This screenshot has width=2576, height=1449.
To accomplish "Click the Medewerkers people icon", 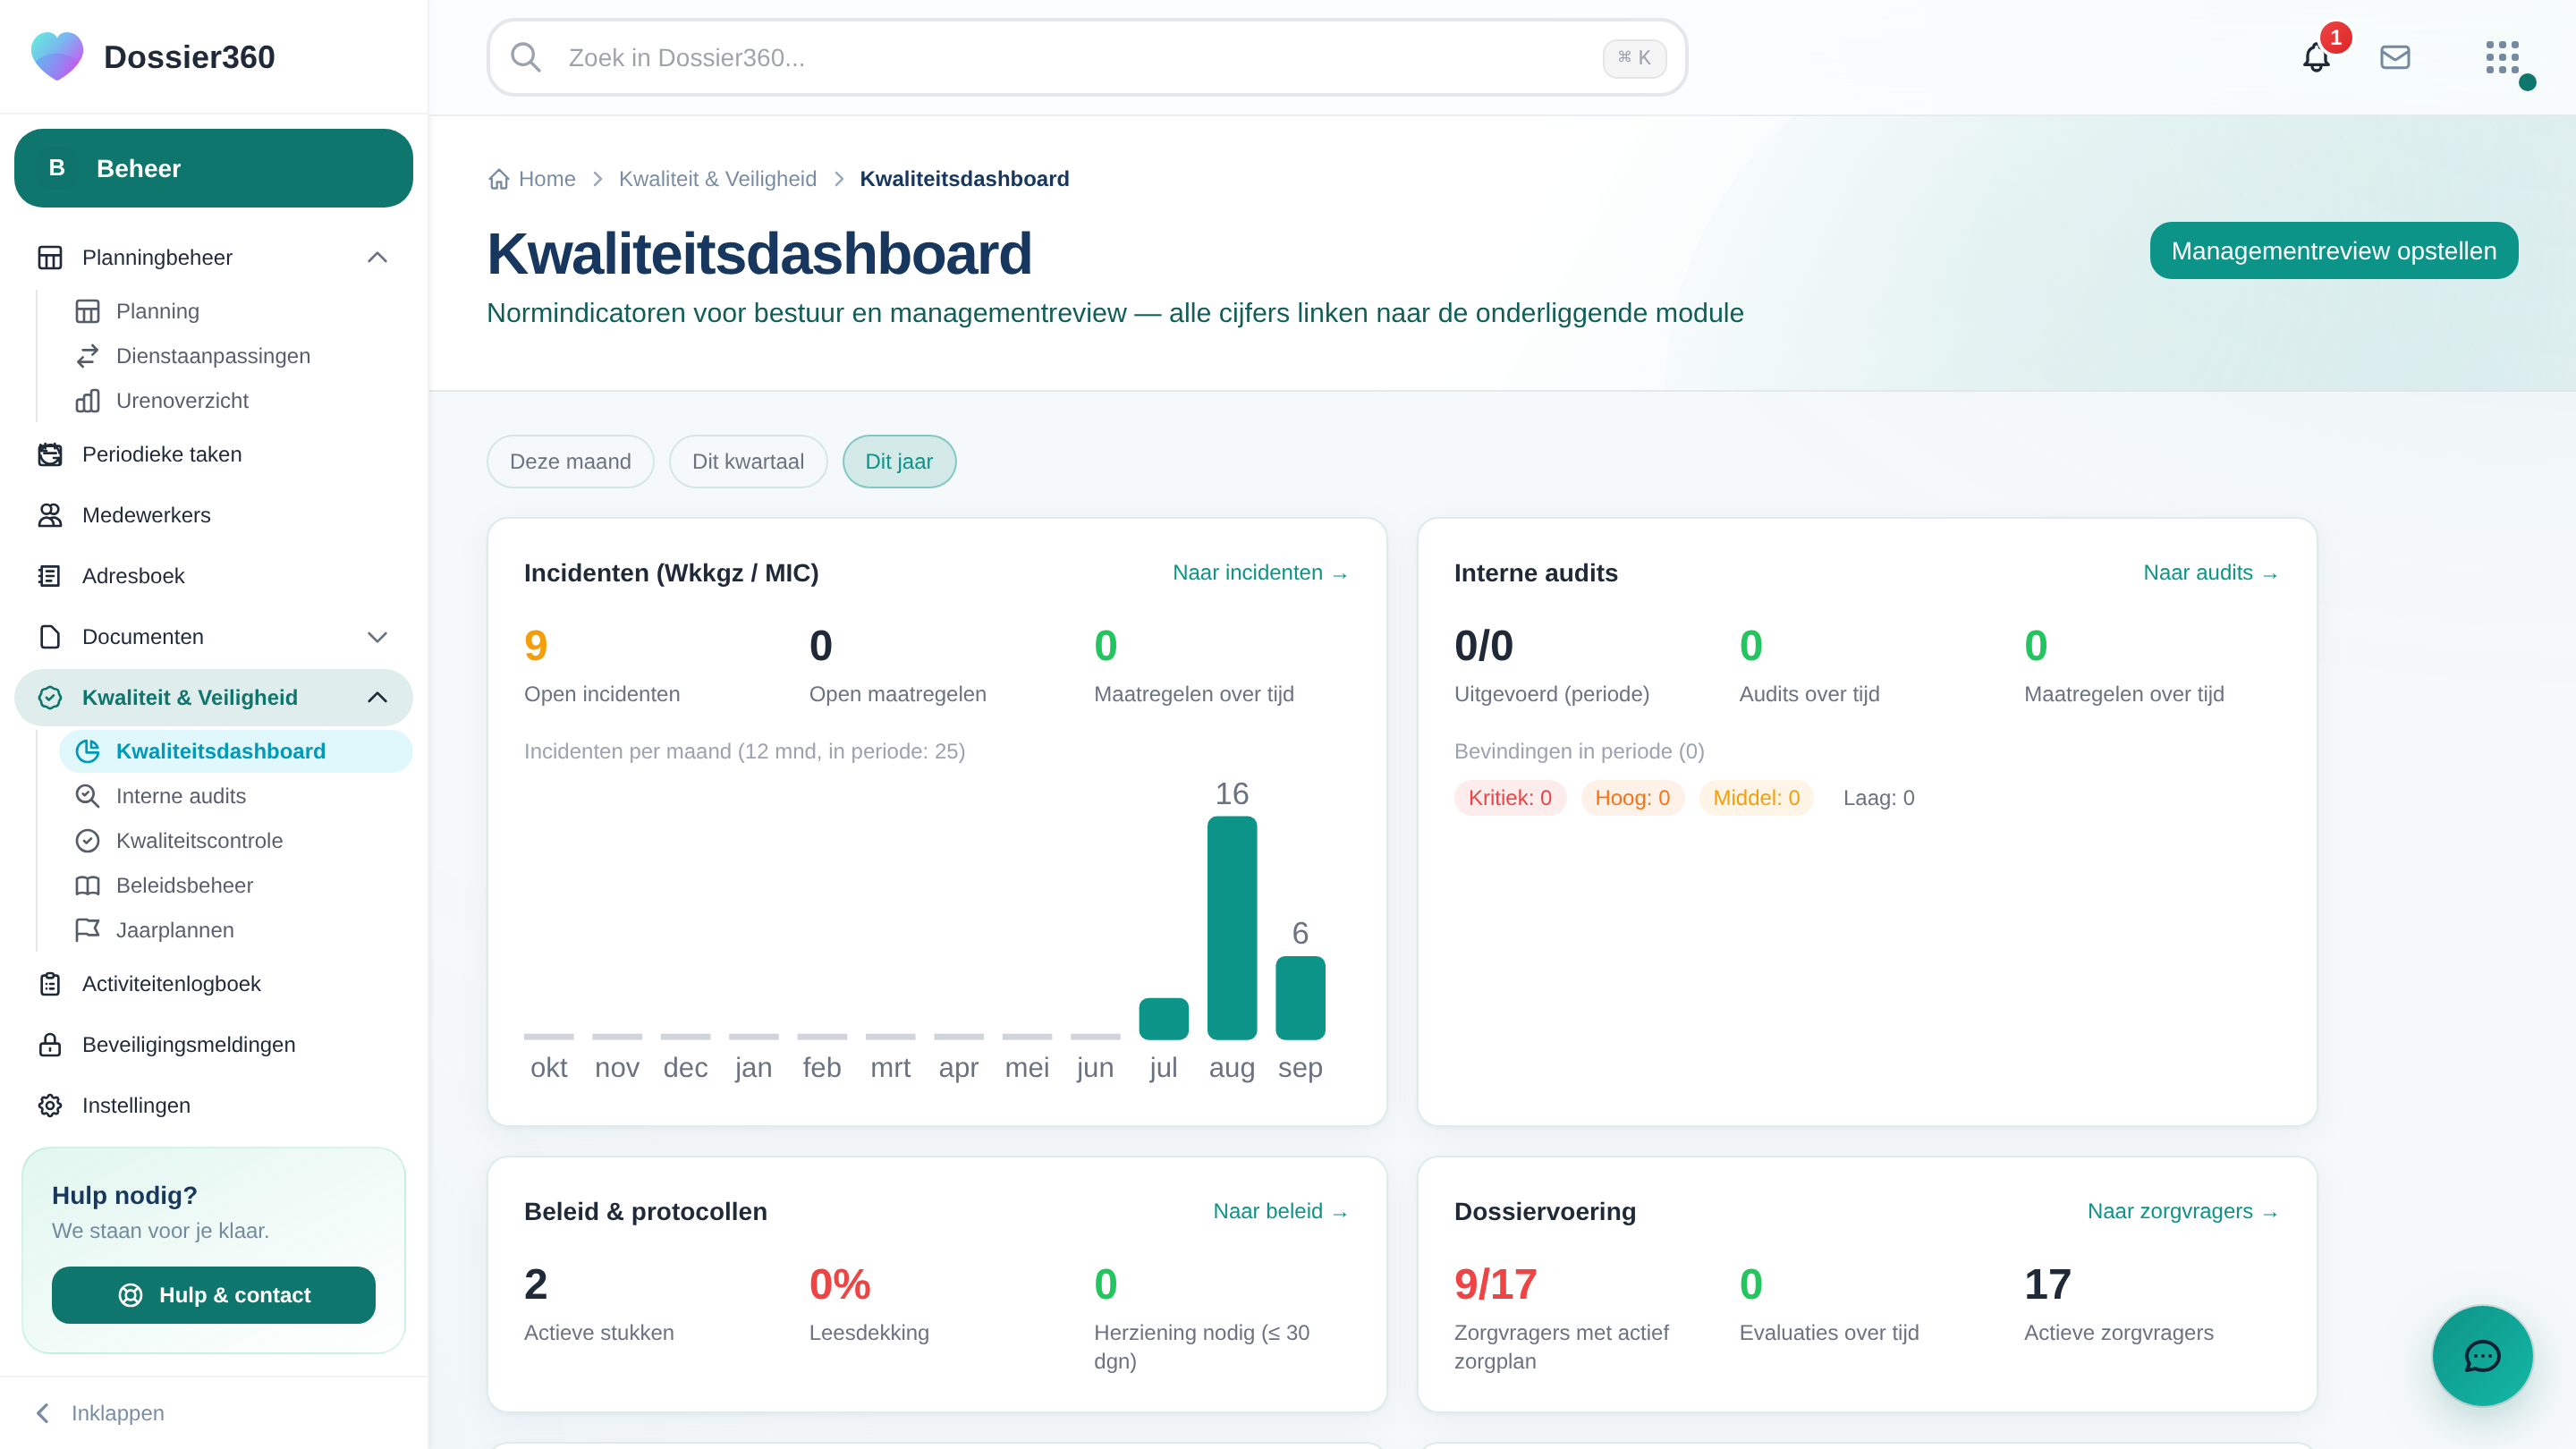I will (x=50, y=515).
